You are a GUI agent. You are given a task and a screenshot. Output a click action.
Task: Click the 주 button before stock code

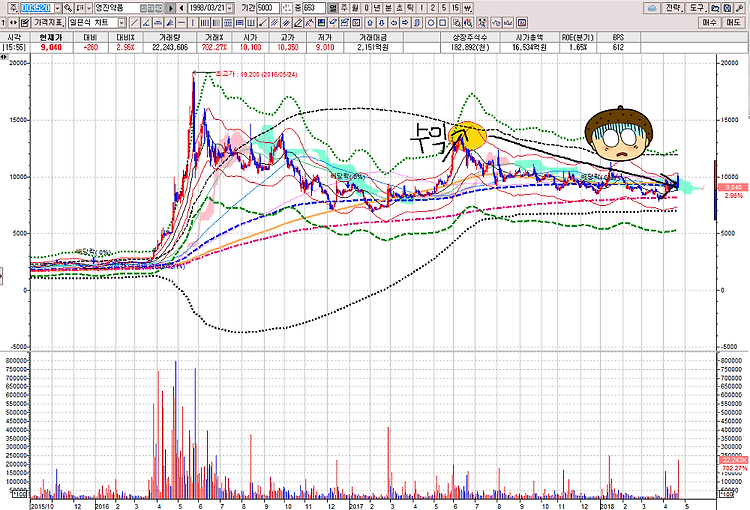click(x=14, y=8)
